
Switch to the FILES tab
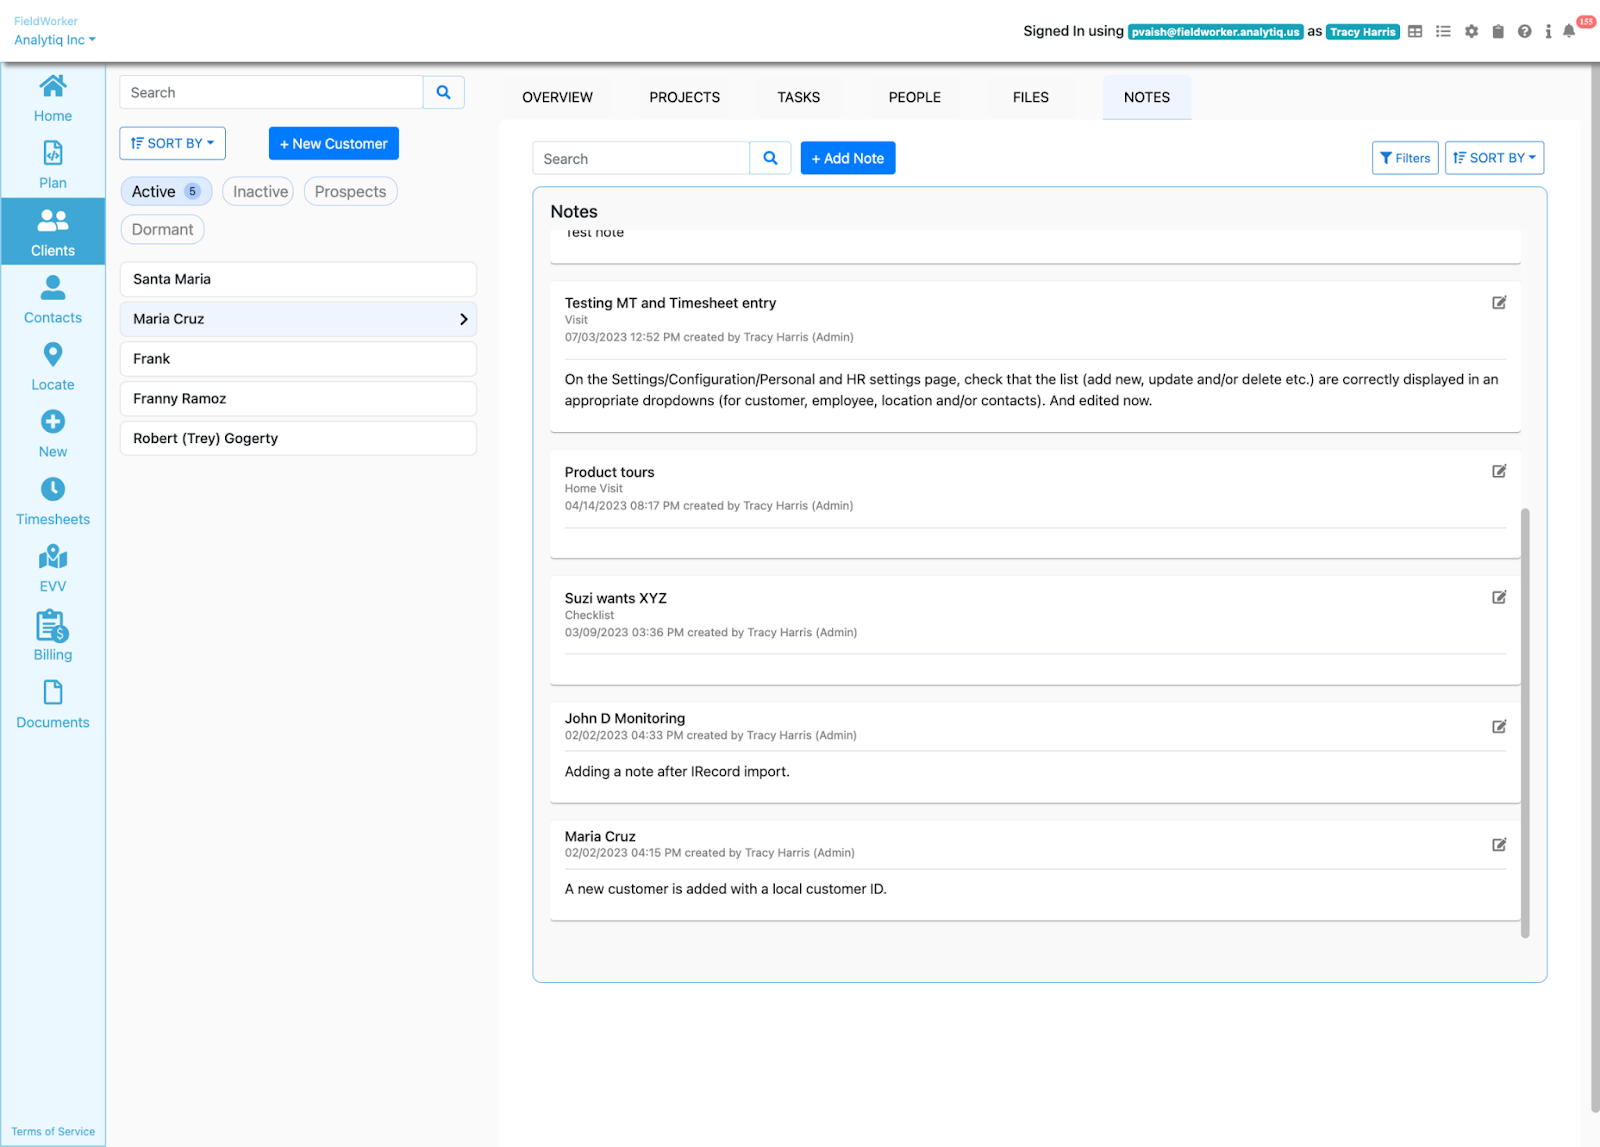(x=1030, y=97)
